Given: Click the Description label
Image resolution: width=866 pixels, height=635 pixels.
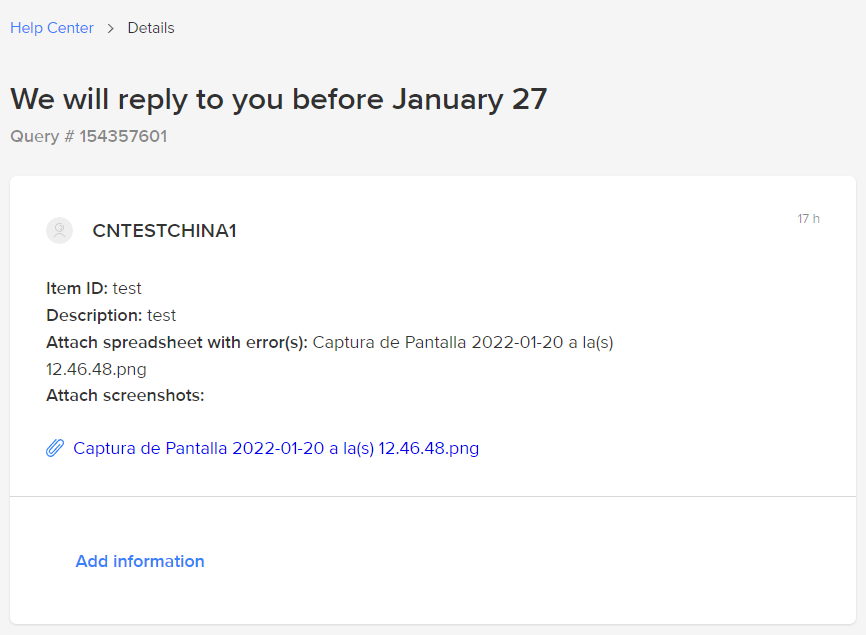Looking at the screenshot, I should pos(94,315).
